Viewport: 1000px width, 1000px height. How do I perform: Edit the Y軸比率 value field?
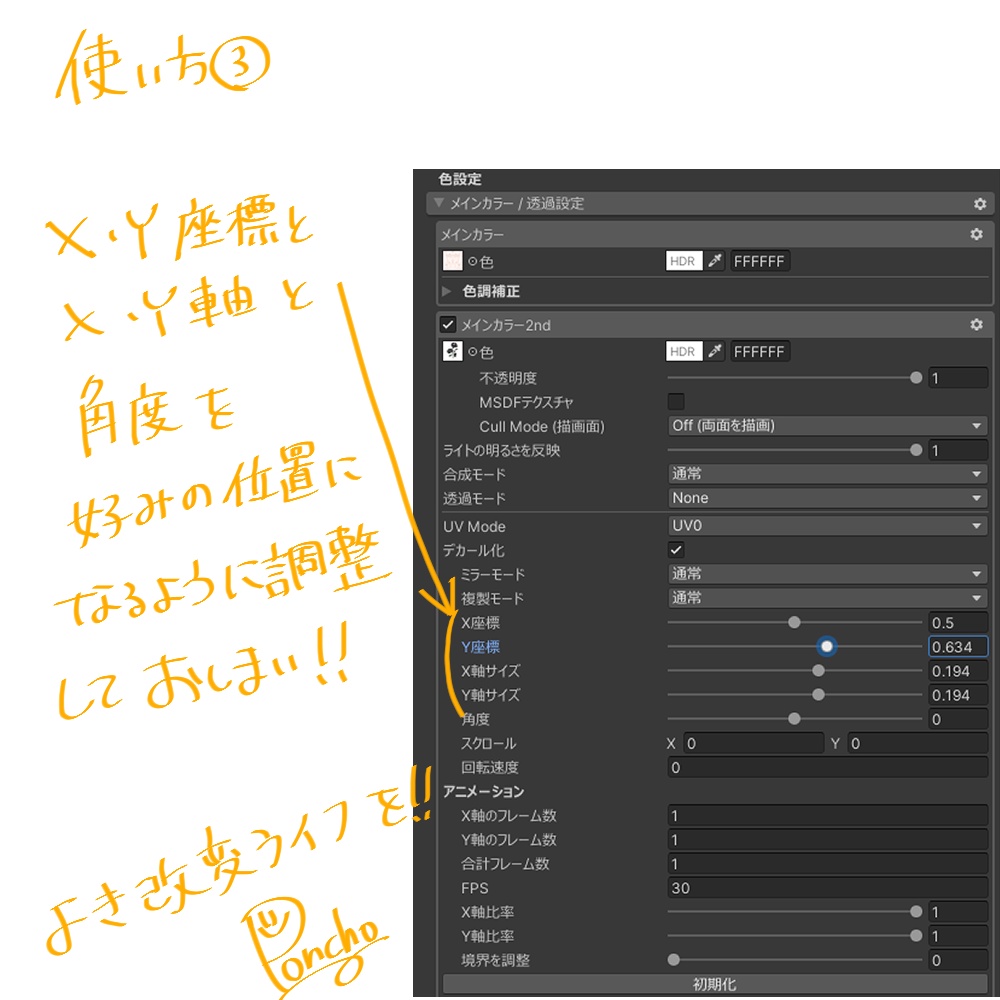tap(958, 936)
